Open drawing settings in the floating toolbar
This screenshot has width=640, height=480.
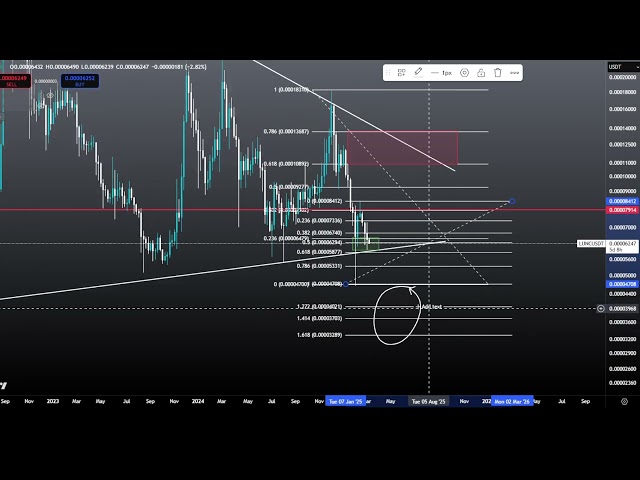(465, 72)
